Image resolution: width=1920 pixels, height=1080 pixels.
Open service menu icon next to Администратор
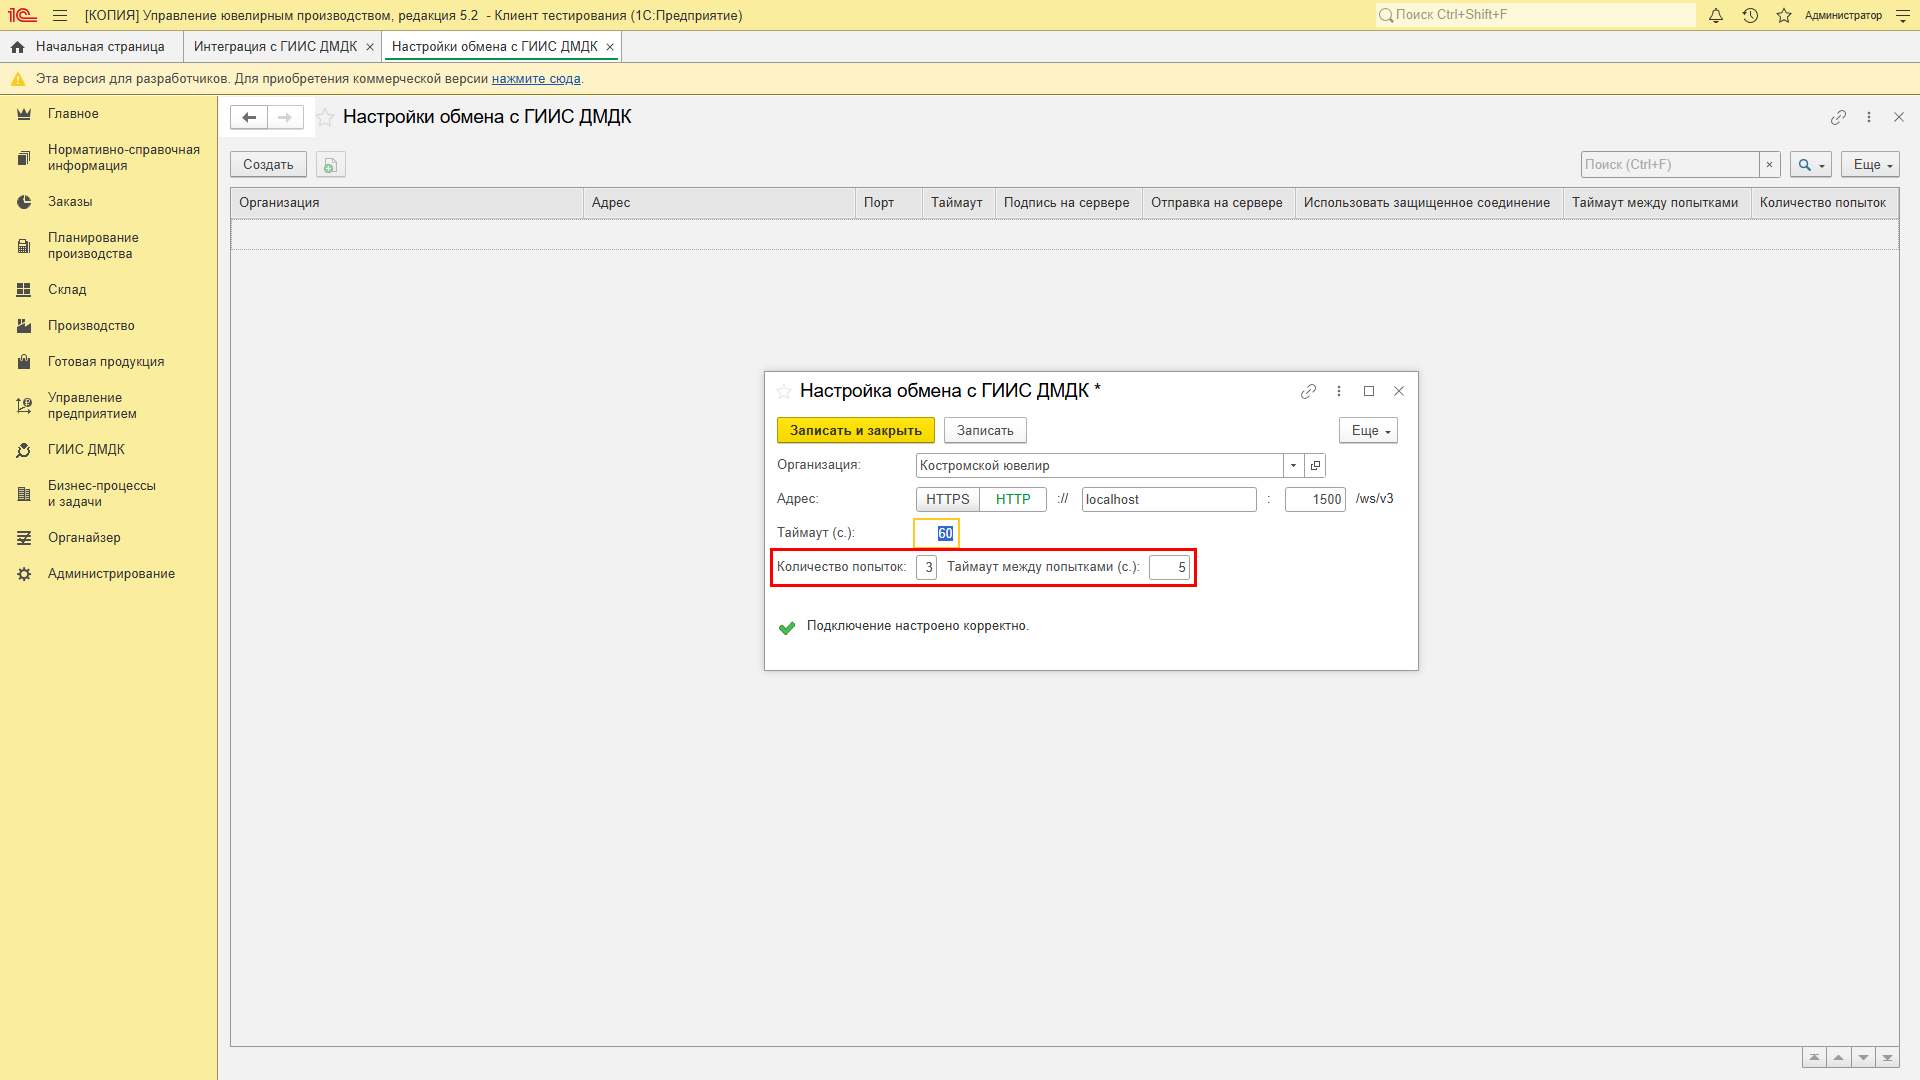pos(1902,15)
